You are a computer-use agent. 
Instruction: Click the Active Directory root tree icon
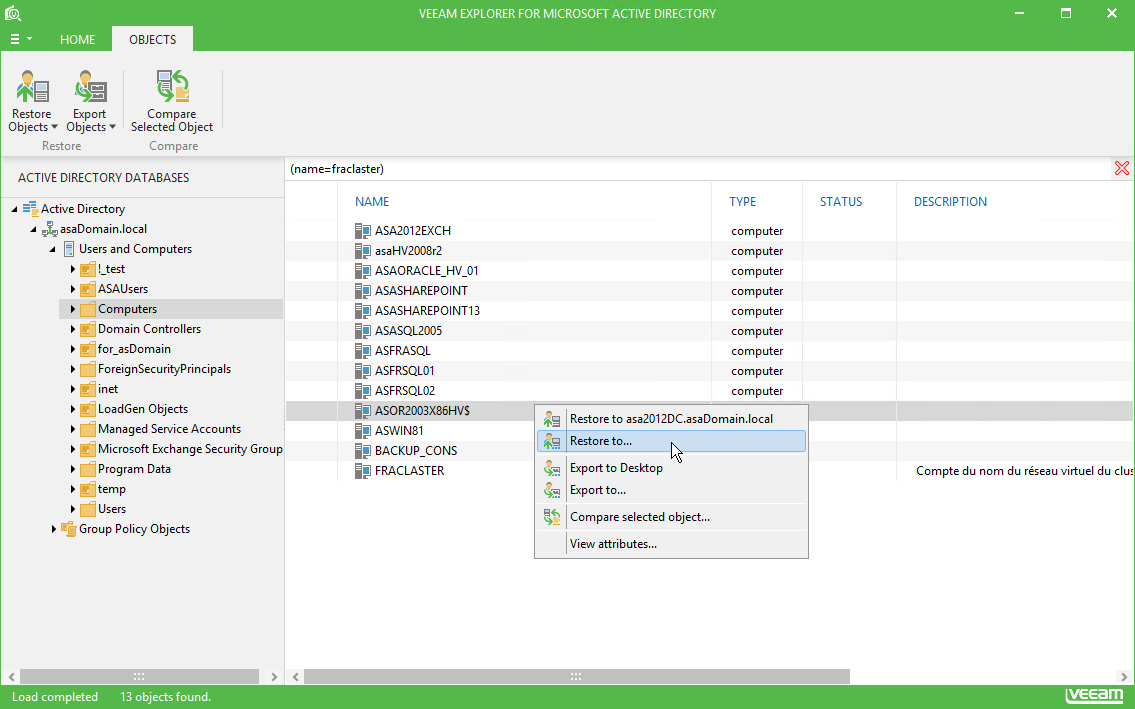point(30,209)
